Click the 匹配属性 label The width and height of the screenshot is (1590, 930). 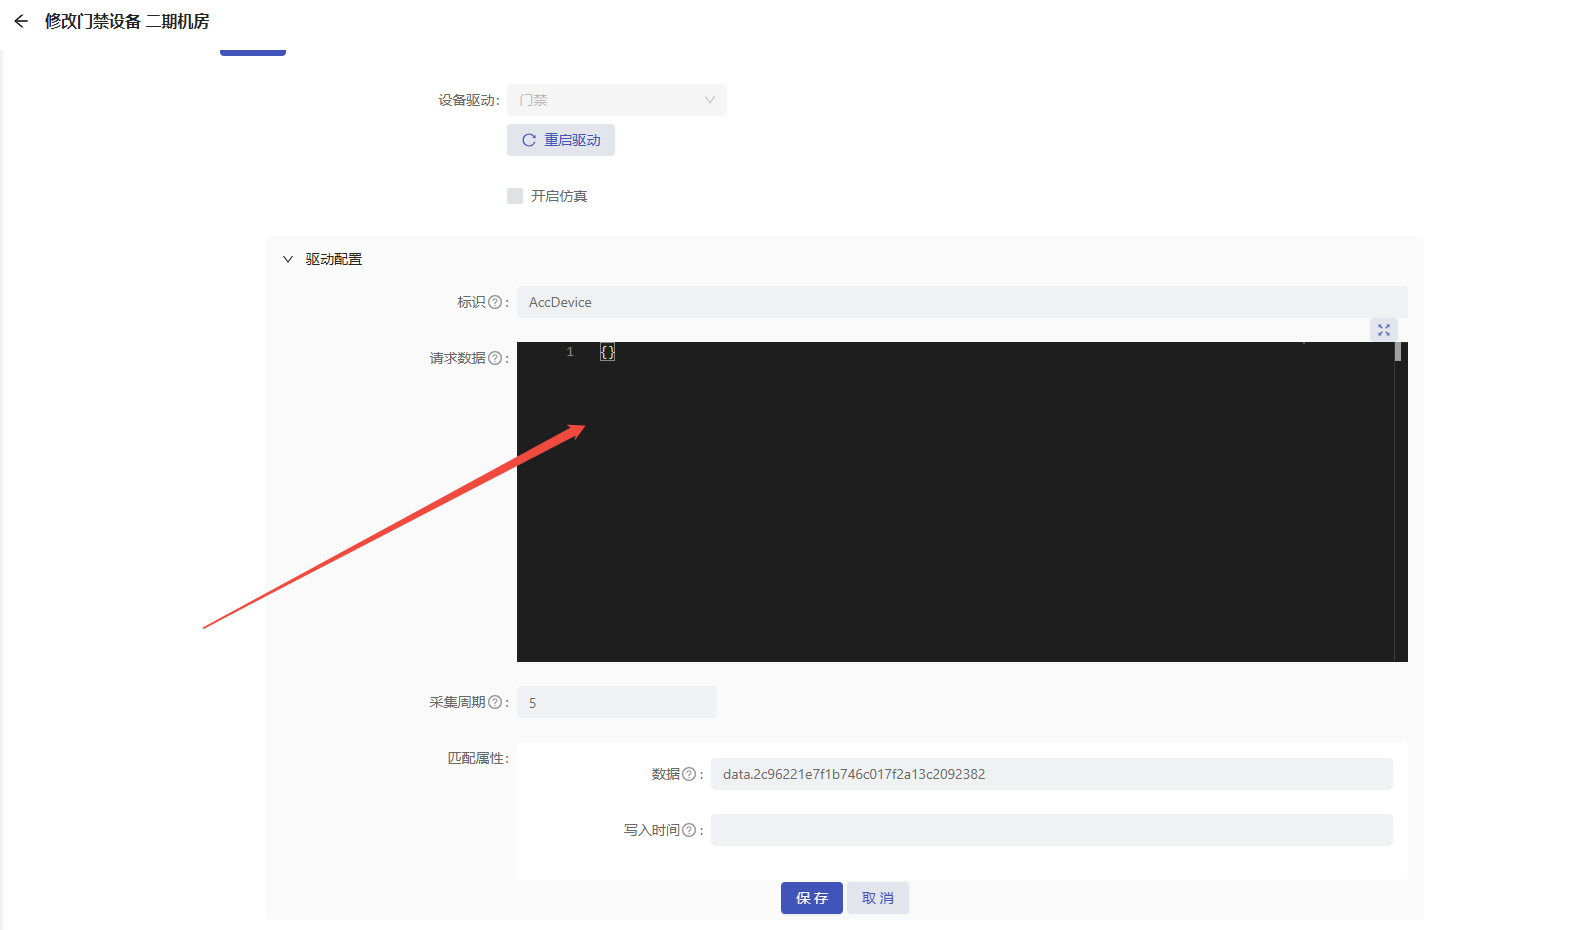[x=478, y=758]
